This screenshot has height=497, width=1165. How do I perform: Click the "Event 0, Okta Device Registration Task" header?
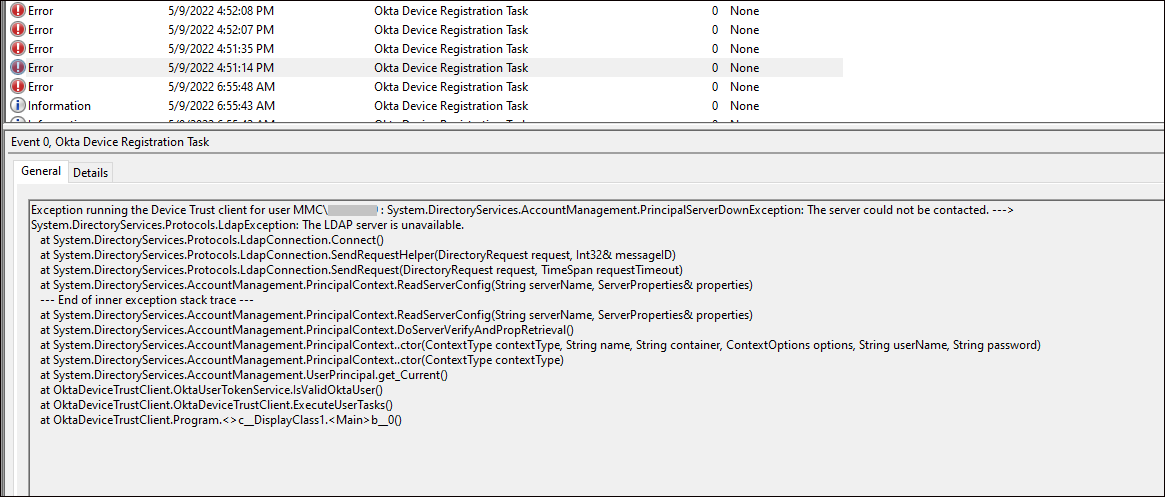coord(110,142)
